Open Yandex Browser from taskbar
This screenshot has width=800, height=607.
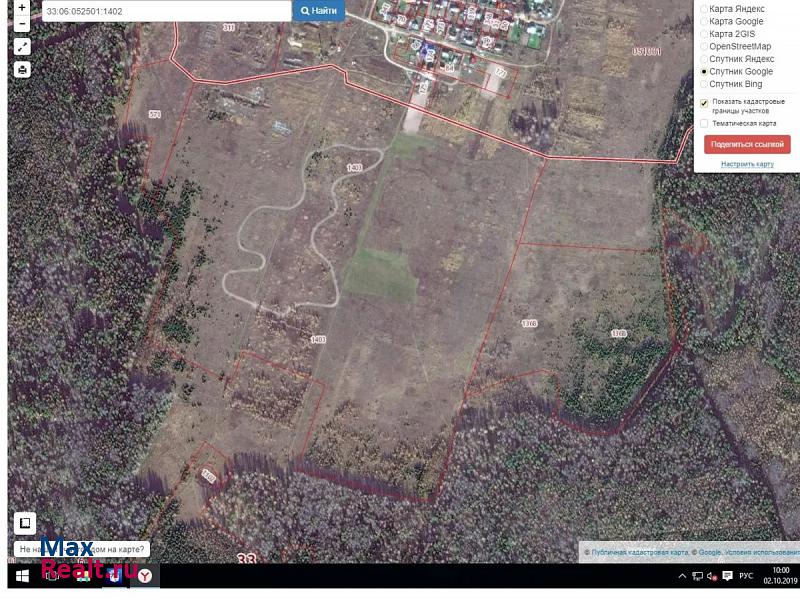click(145, 576)
